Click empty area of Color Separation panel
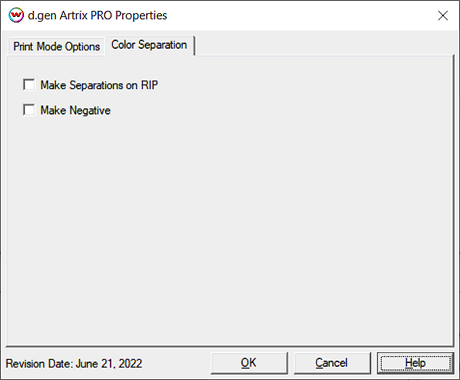This screenshot has height=380, width=460. click(x=230, y=227)
